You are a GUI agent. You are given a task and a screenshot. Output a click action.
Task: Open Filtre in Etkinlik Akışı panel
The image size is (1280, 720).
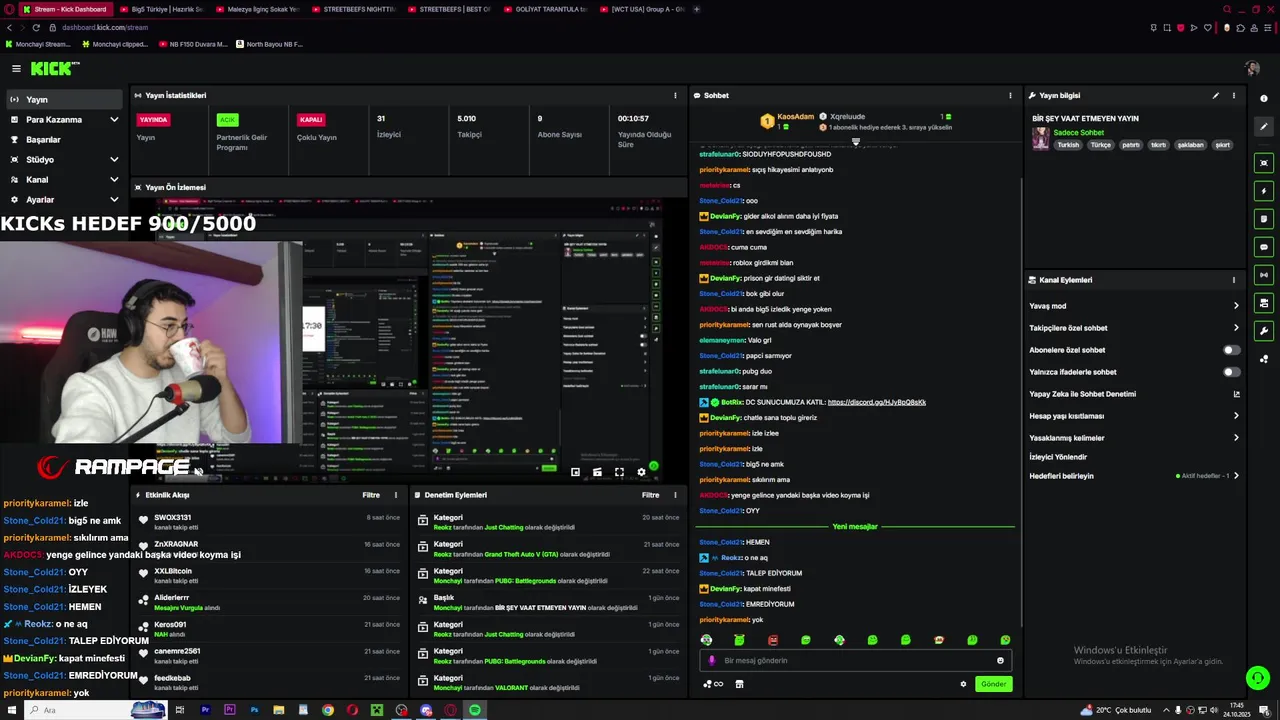click(371, 495)
